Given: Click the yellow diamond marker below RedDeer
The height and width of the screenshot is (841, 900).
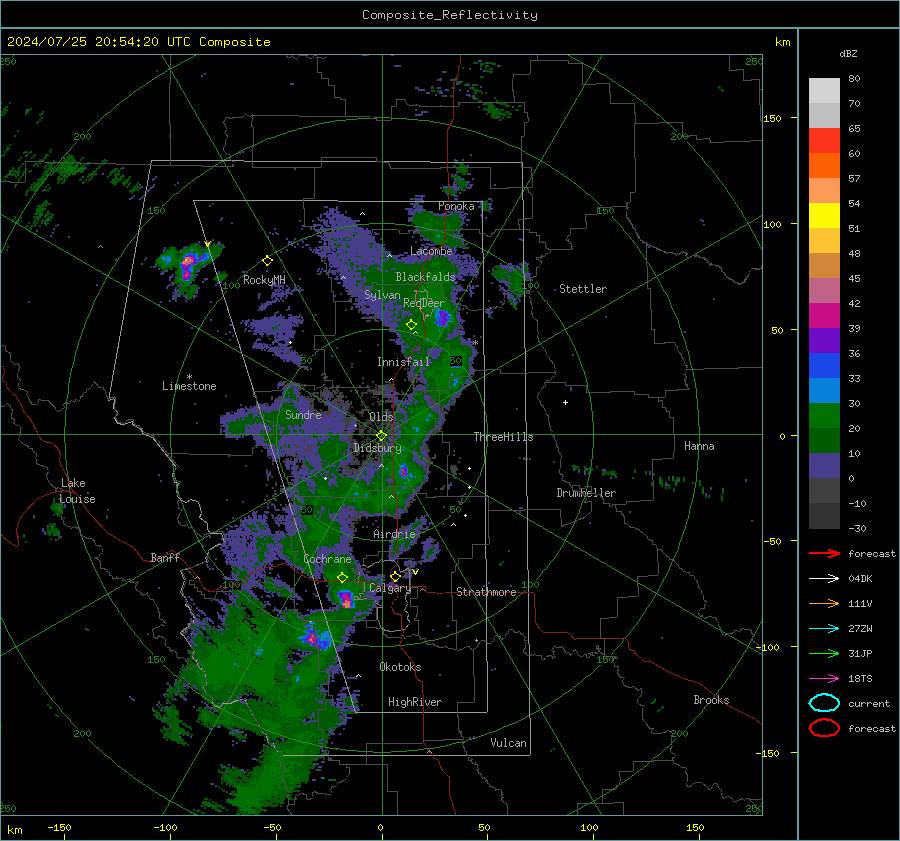Looking at the screenshot, I should pos(411,325).
